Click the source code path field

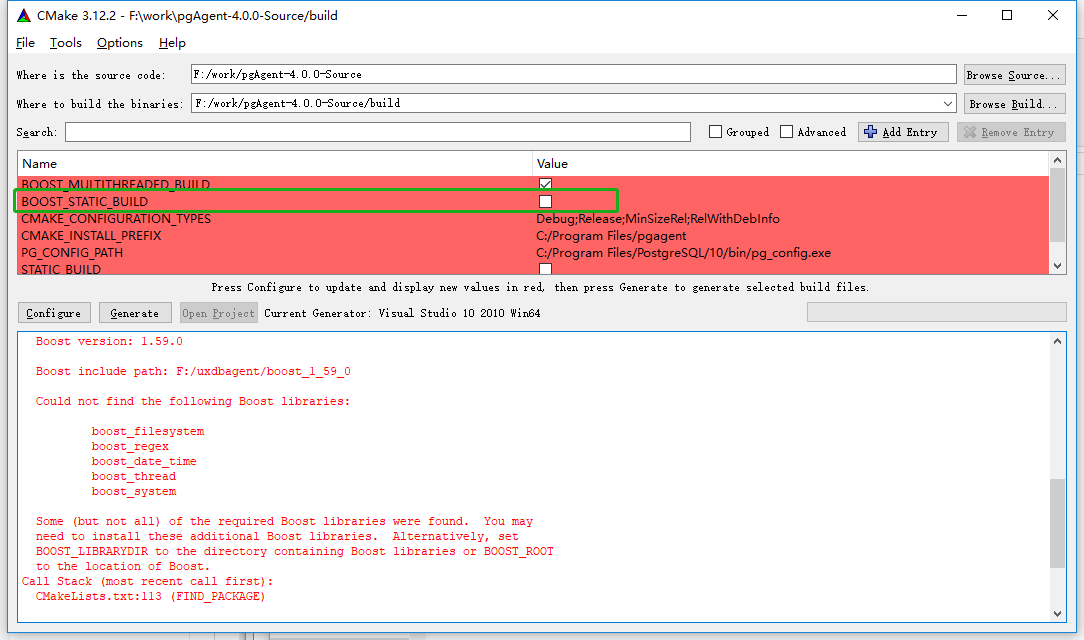[x=573, y=75]
